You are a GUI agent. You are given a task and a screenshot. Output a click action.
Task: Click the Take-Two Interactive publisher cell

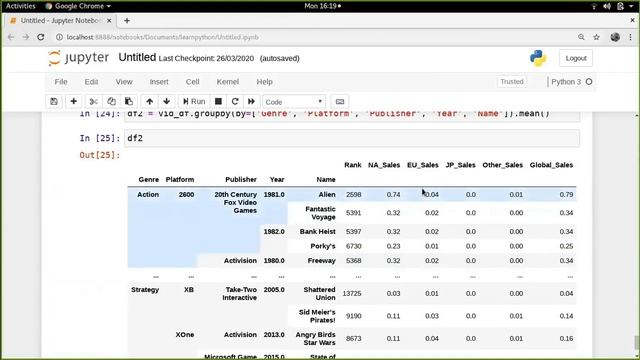pos(240,293)
